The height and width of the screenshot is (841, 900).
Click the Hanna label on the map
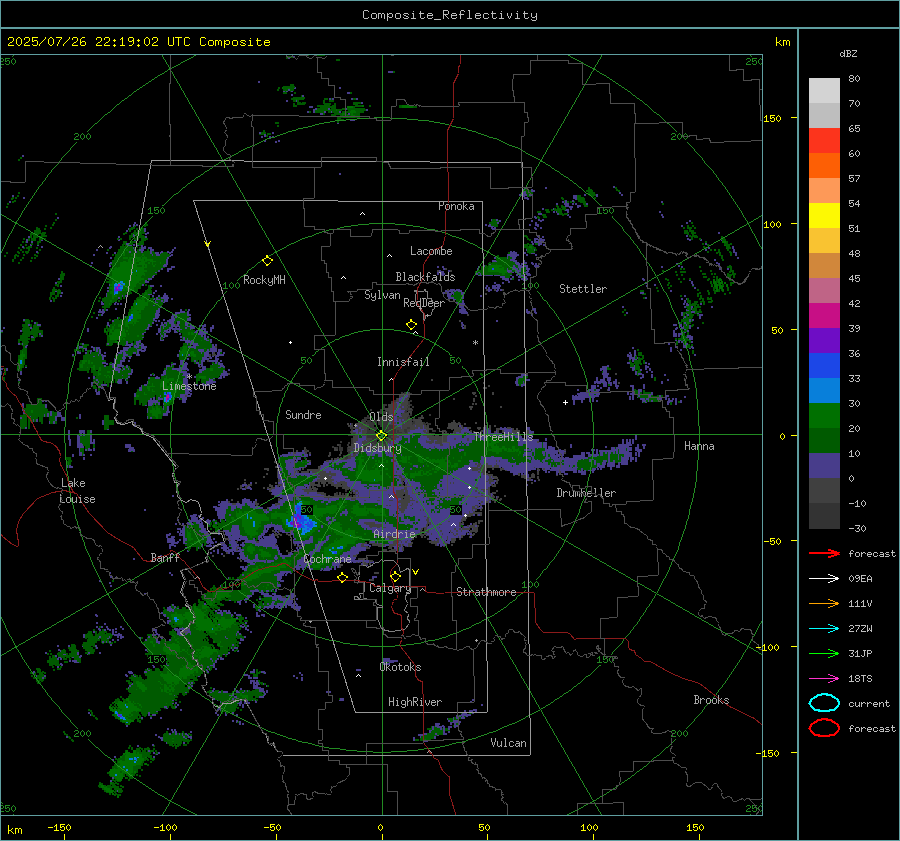pyautogui.click(x=699, y=446)
